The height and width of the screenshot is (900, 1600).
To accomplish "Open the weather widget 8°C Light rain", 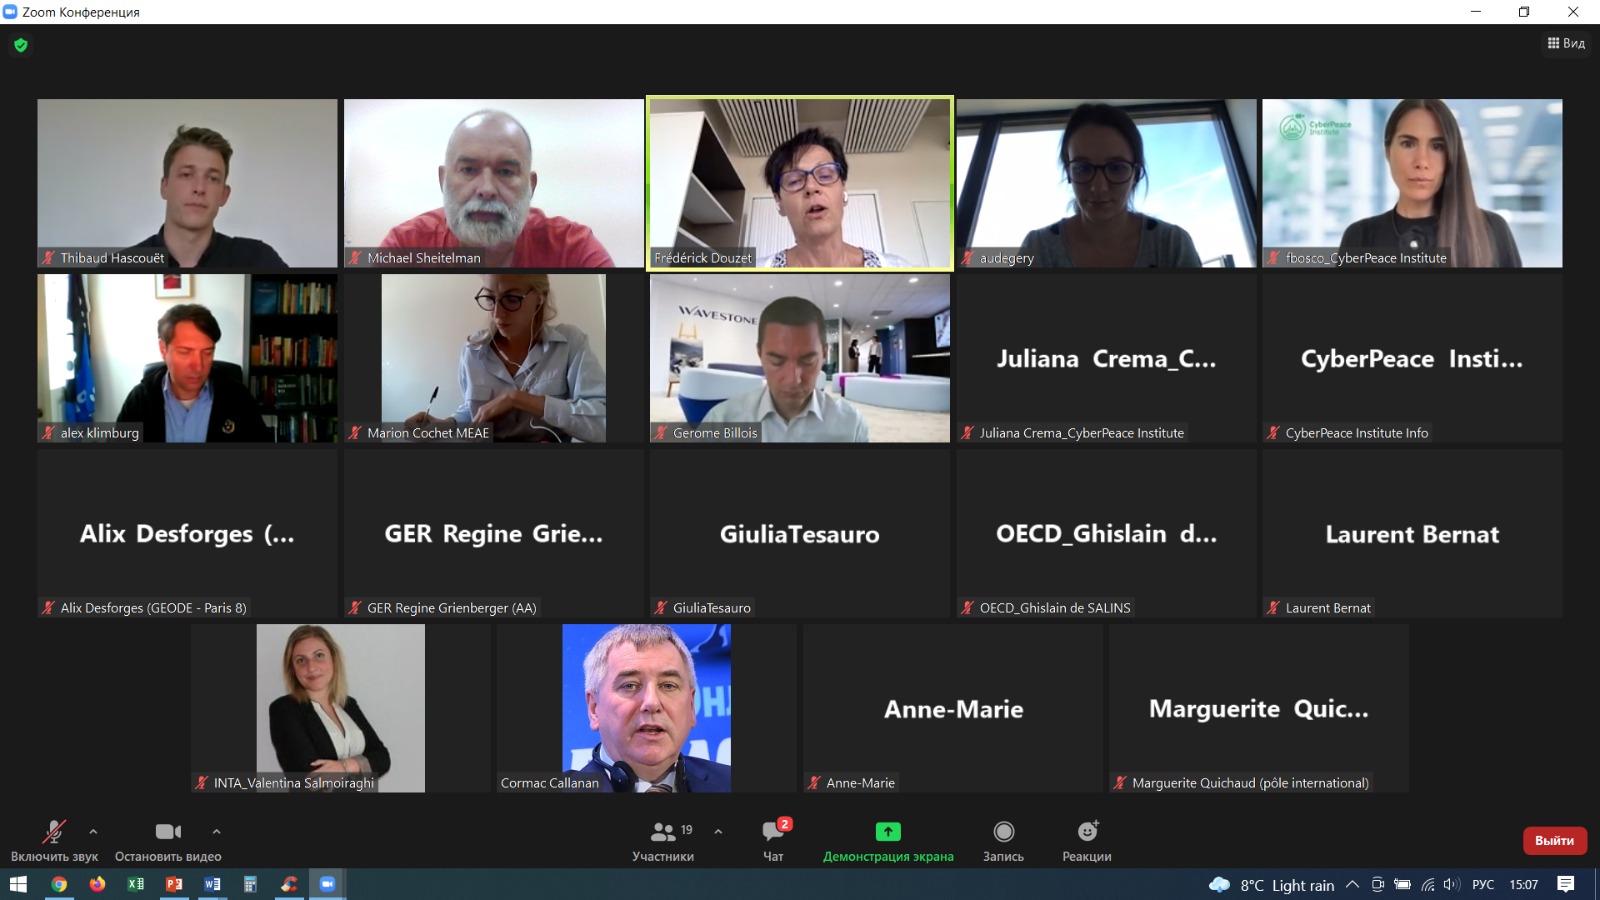I will [x=1272, y=885].
